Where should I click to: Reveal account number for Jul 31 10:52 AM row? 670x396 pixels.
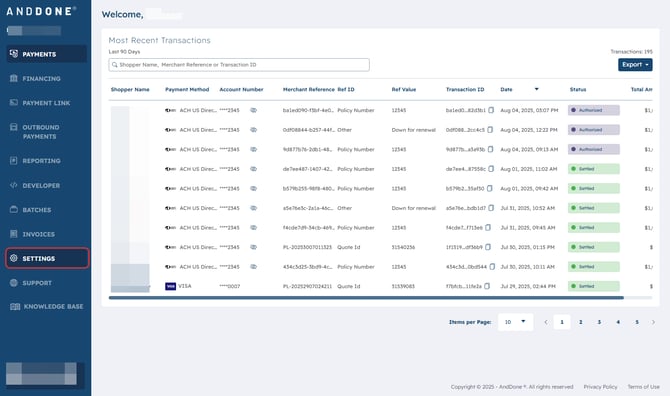point(253,208)
